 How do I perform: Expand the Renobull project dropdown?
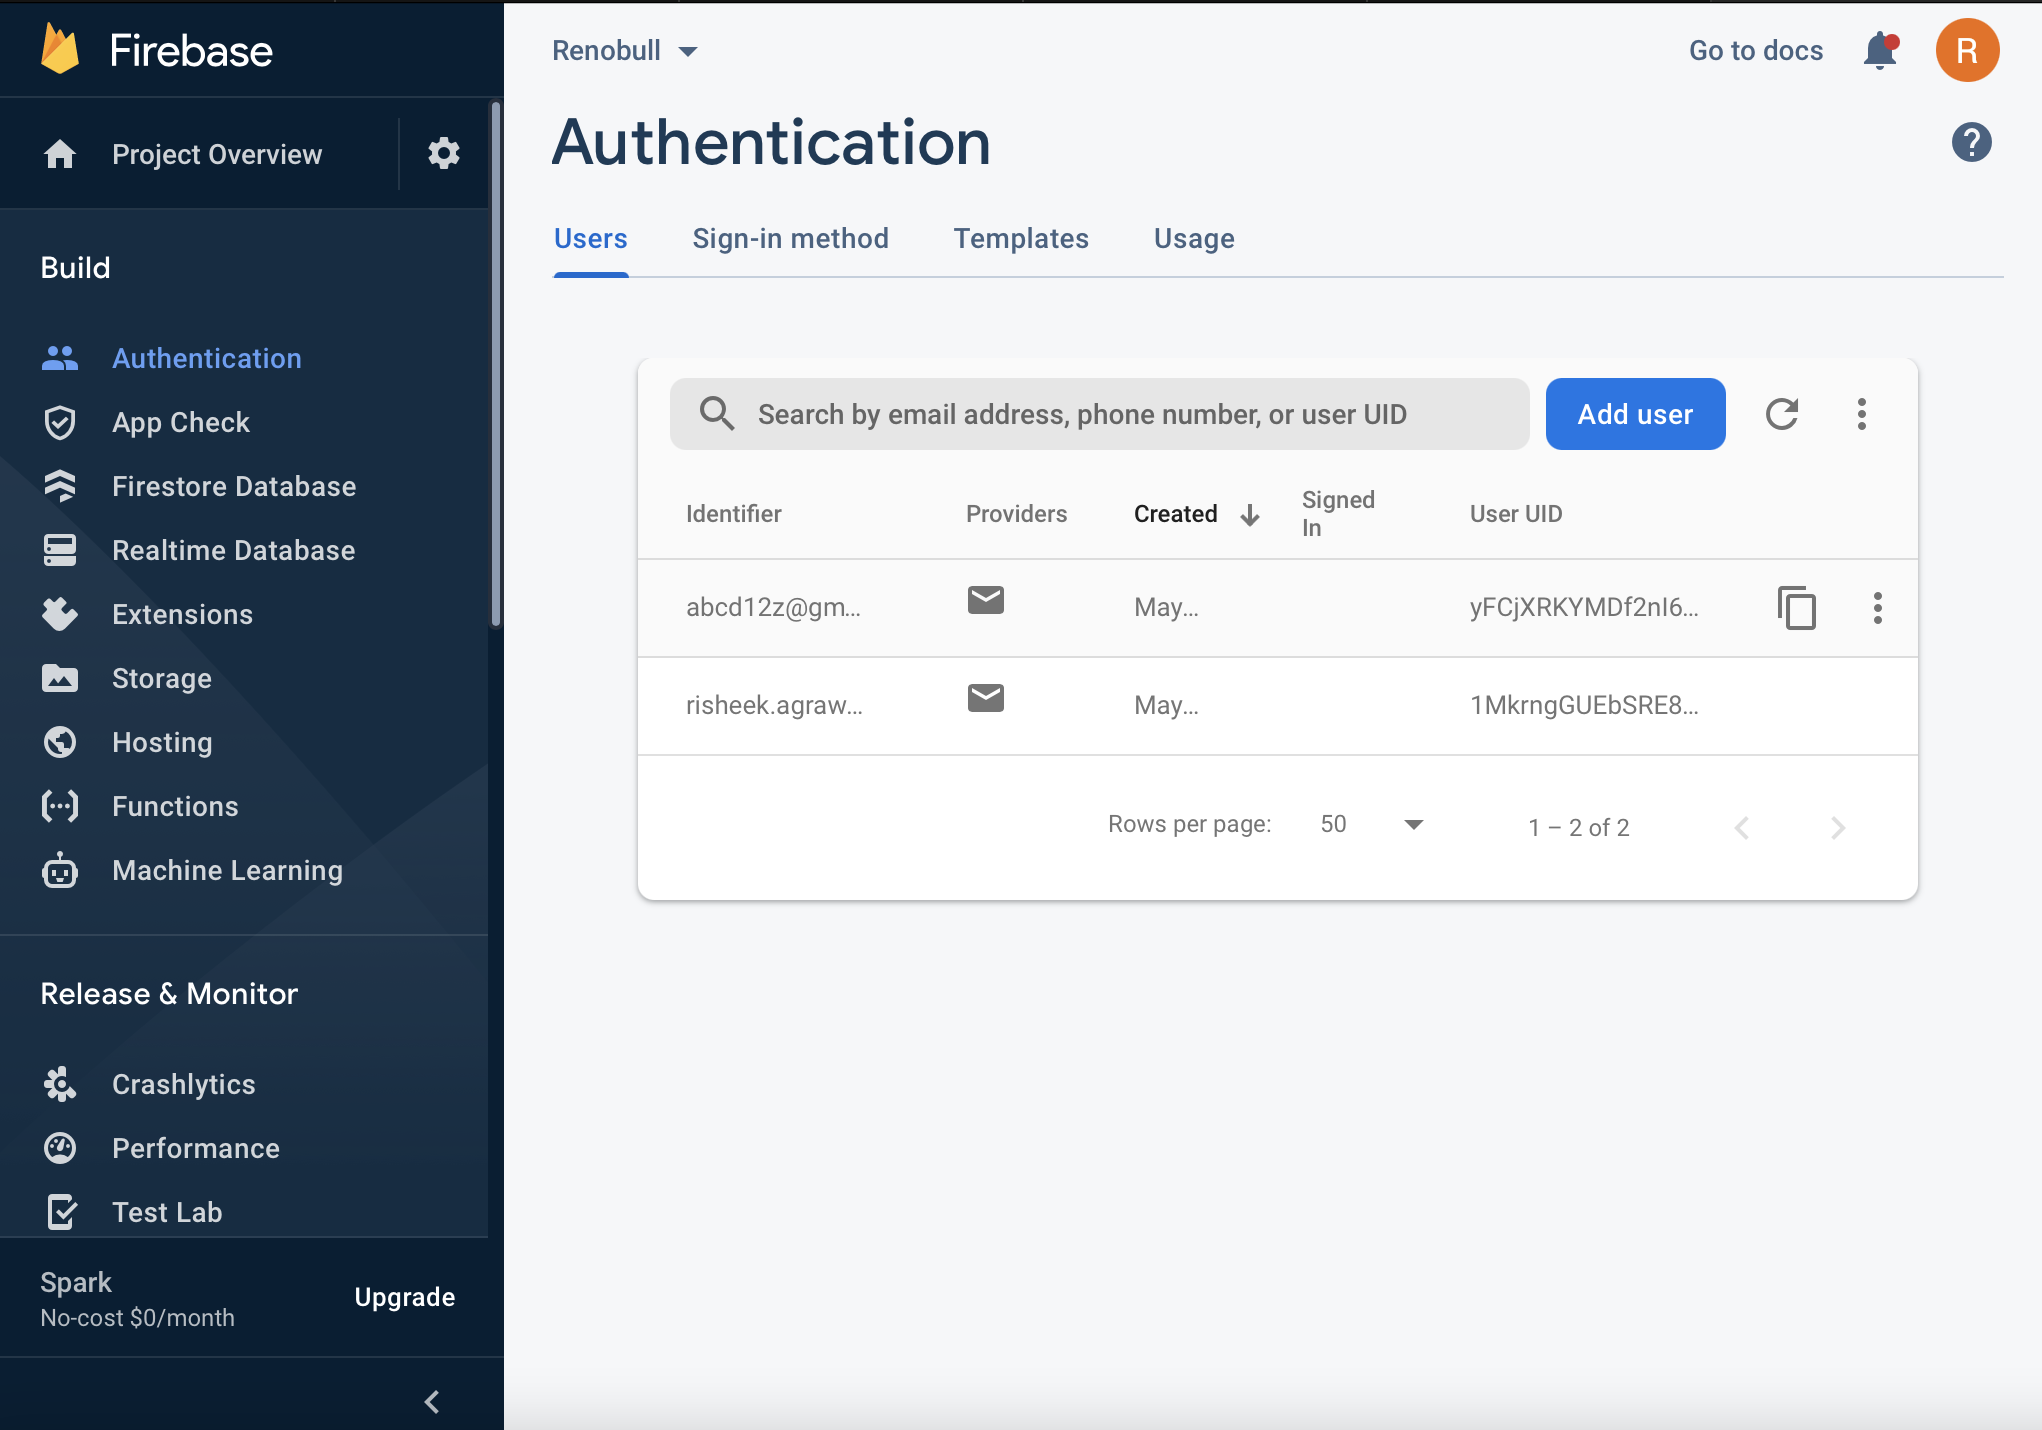click(625, 50)
